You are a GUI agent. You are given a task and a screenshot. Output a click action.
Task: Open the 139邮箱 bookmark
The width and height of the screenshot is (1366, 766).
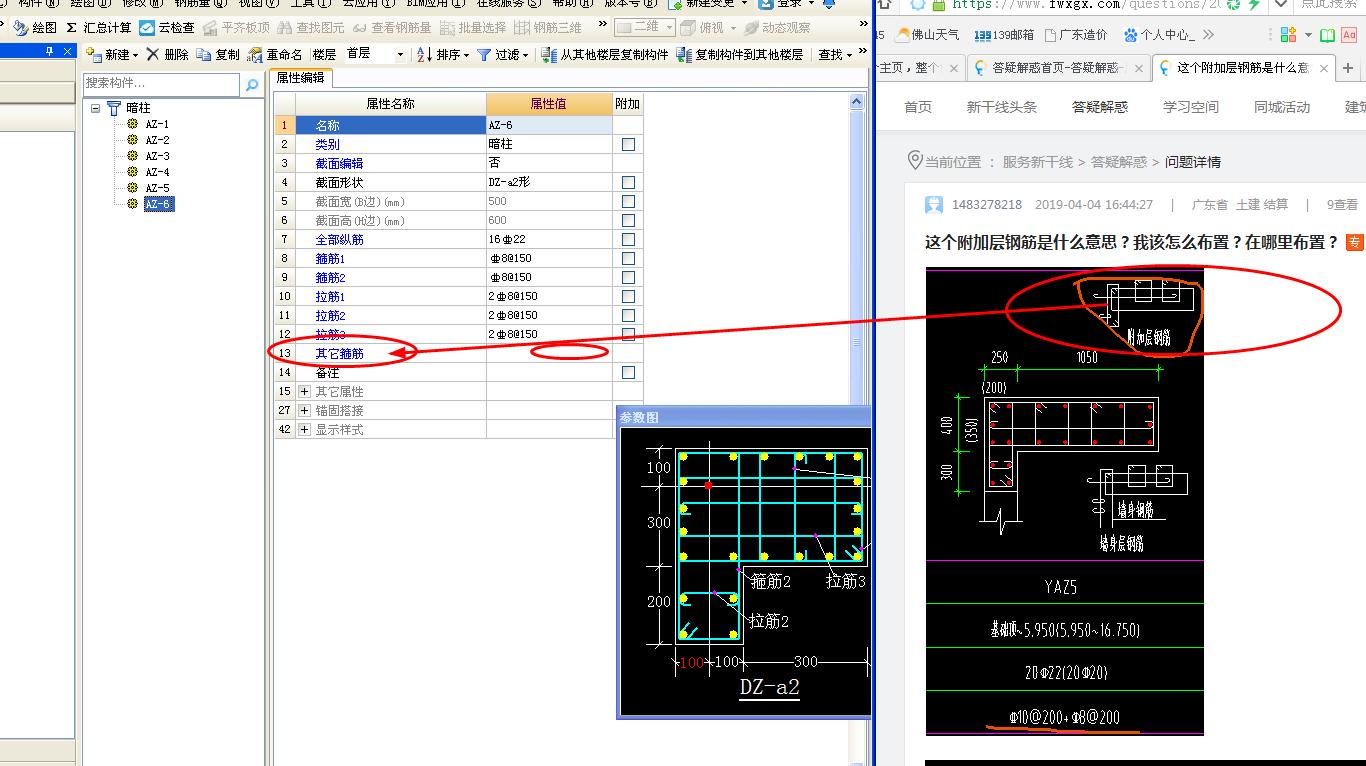point(1002,35)
